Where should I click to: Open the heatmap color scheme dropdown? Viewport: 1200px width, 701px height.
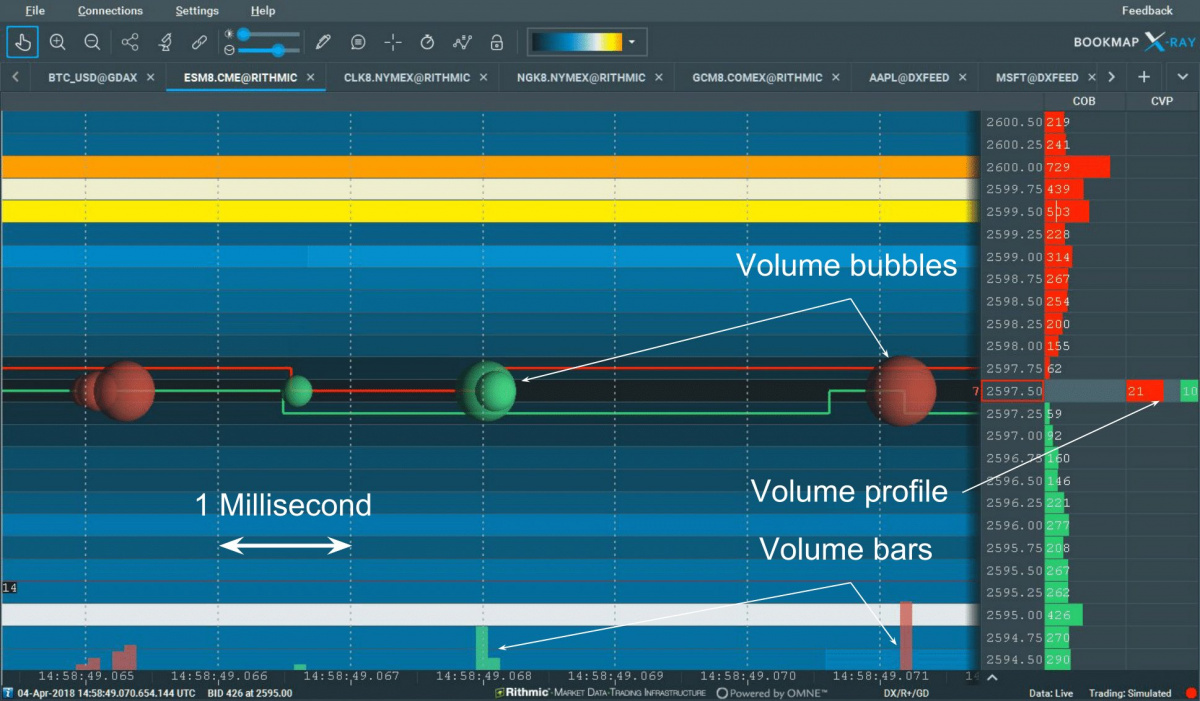click(x=632, y=42)
